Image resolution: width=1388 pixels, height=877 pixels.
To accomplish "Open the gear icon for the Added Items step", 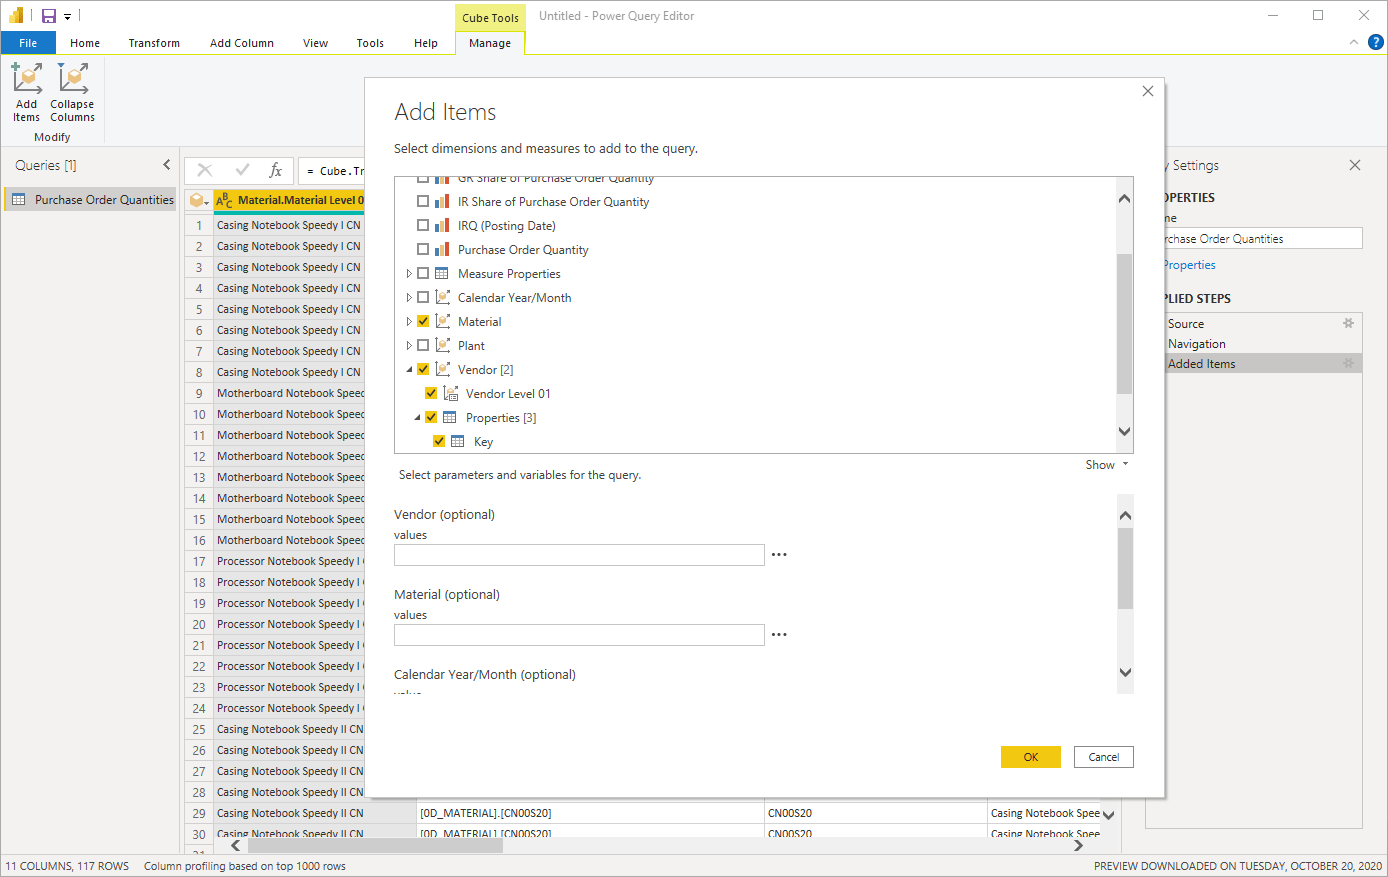I will pyautogui.click(x=1348, y=363).
